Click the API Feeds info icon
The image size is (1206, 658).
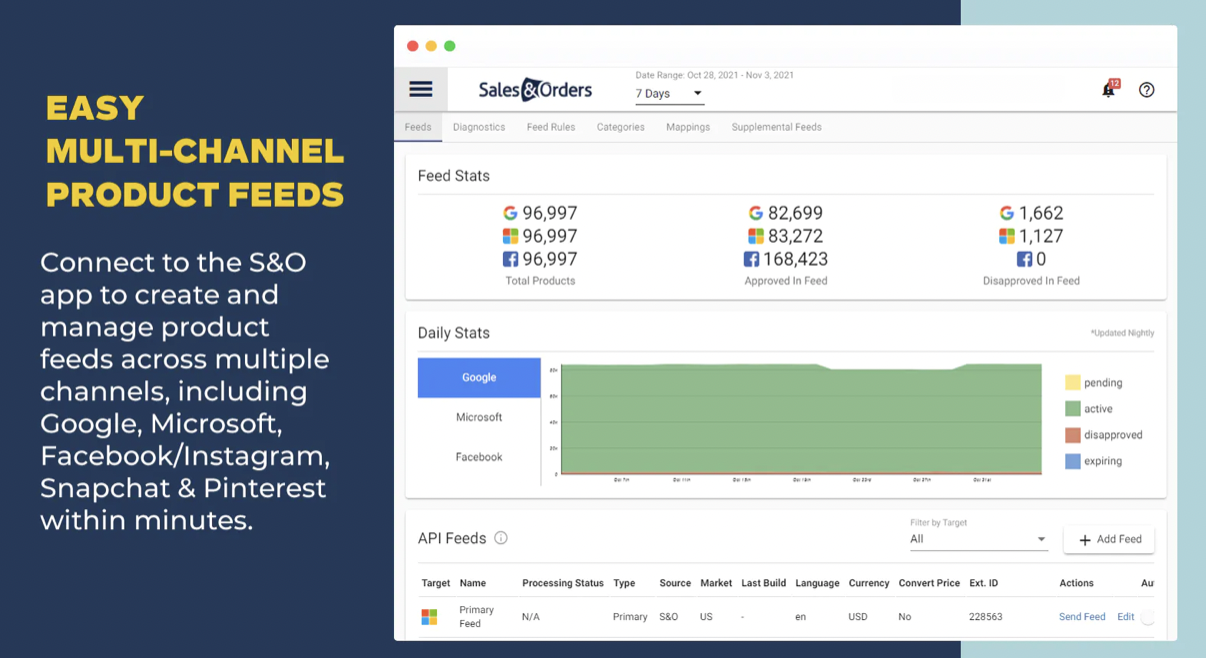[x=501, y=538]
